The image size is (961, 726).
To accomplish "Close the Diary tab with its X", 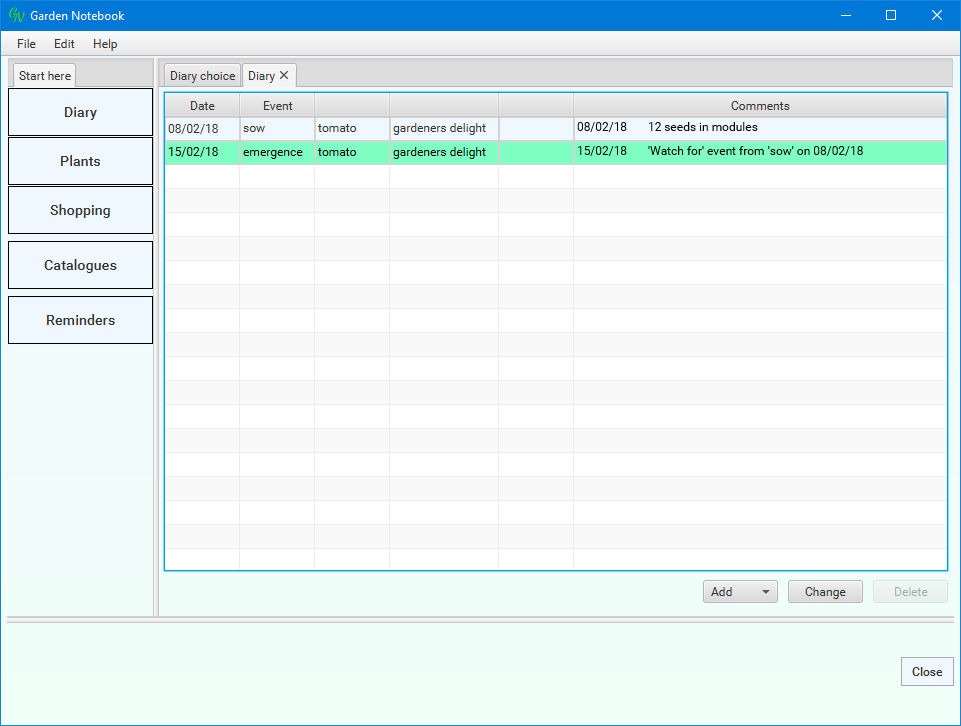I will click(x=284, y=75).
